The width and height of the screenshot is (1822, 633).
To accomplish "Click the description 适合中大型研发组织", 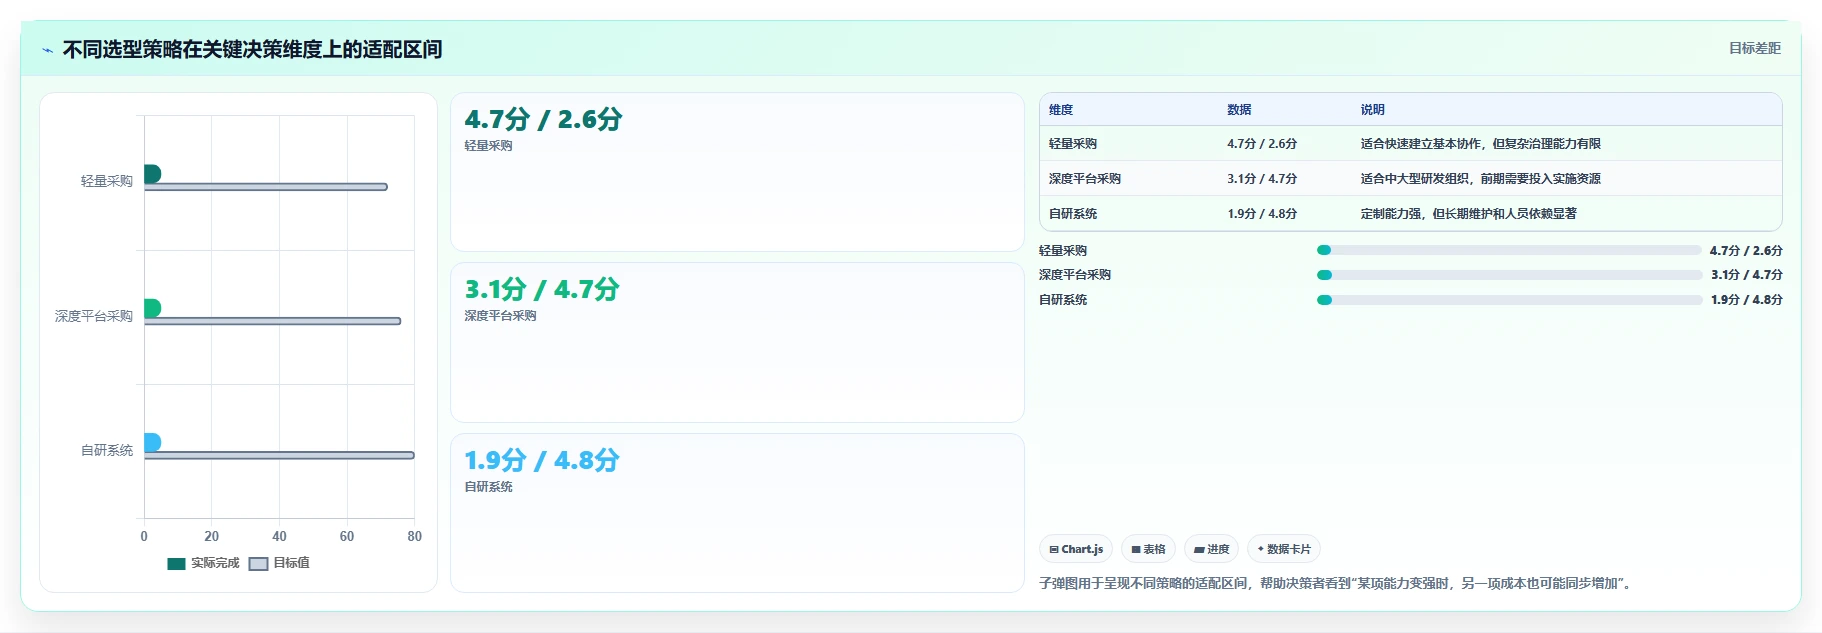I will tap(1480, 179).
